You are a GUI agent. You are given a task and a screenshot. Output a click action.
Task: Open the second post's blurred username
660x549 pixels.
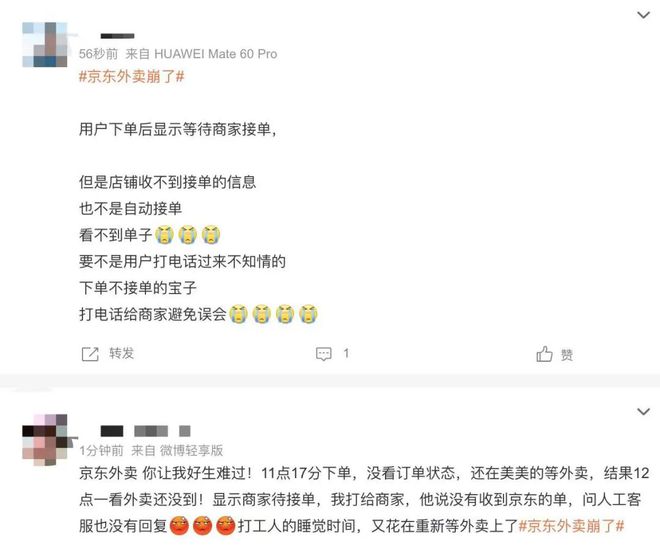coord(145,431)
